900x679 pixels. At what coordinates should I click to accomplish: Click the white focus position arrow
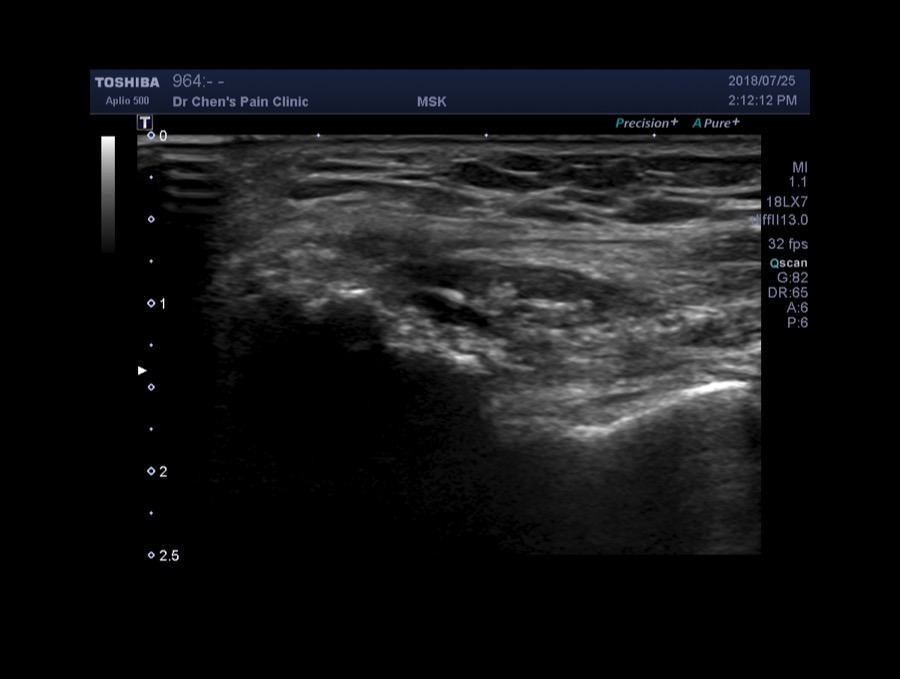pos(142,371)
